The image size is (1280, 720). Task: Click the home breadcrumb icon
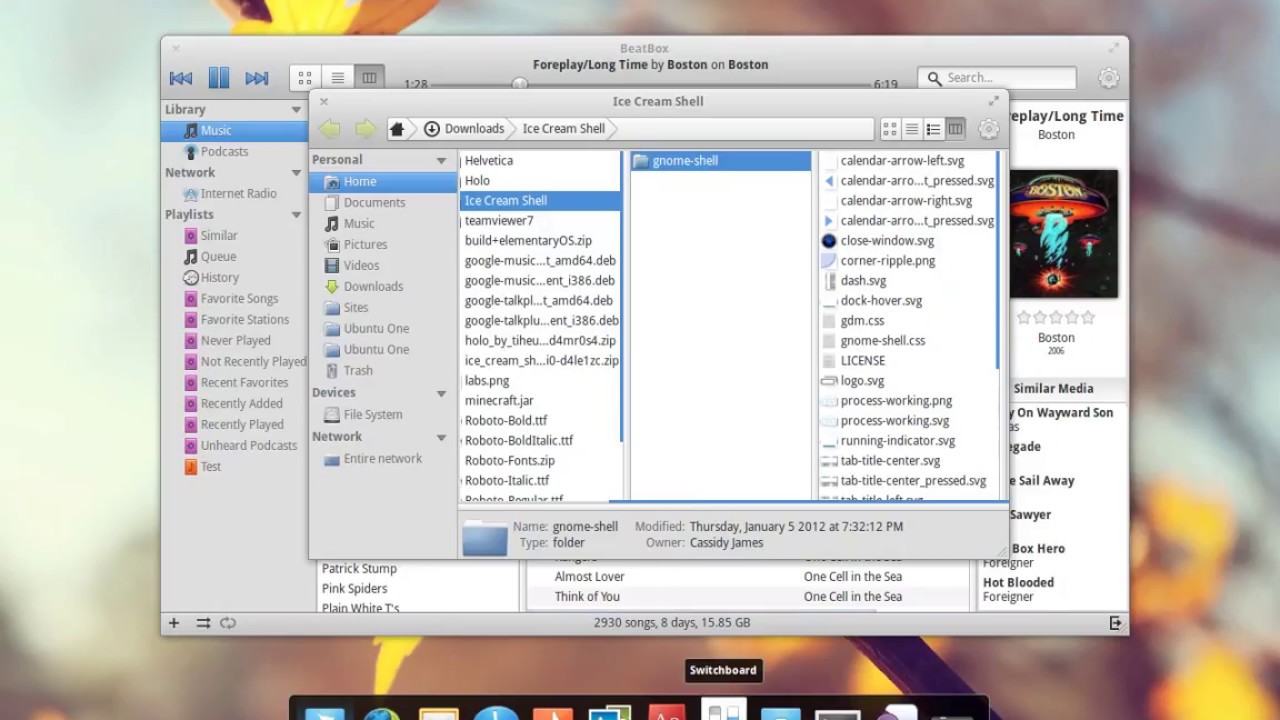(x=397, y=128)
